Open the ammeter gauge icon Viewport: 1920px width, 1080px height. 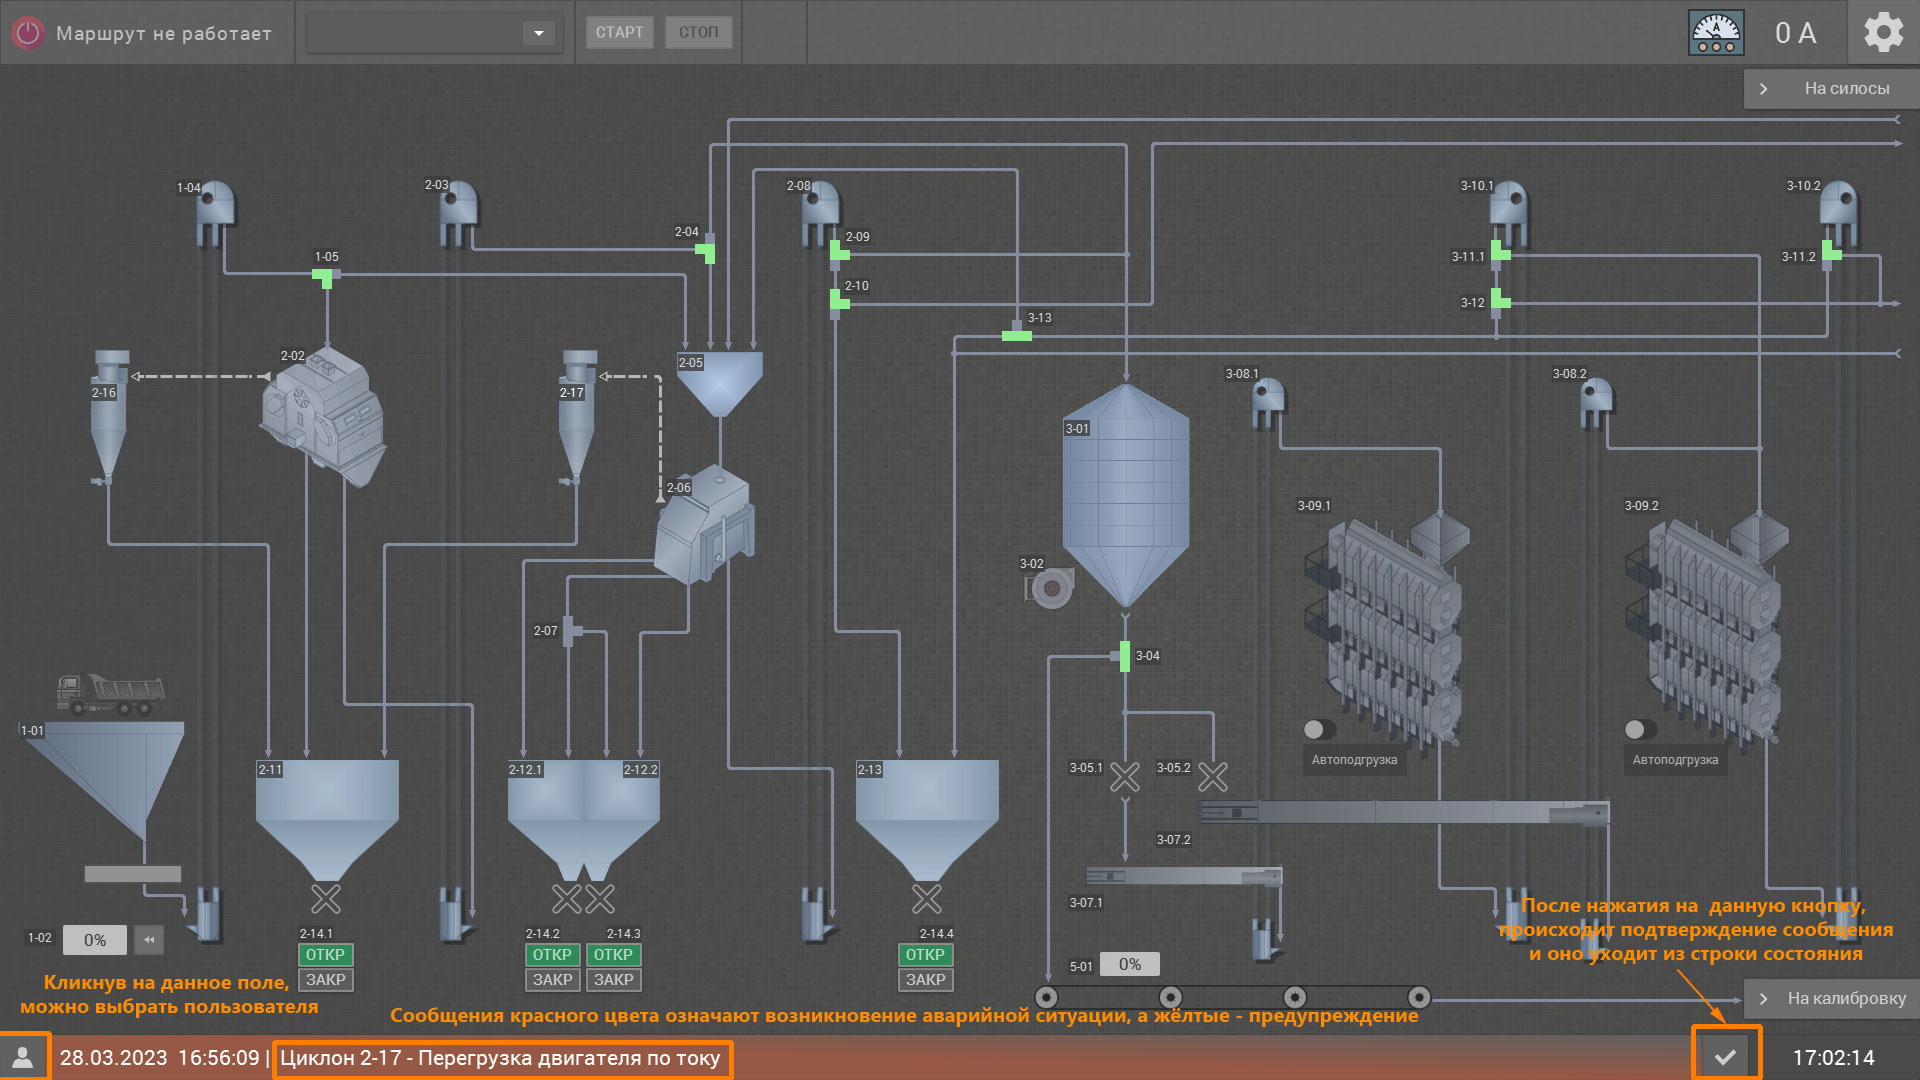(1716, 33)
